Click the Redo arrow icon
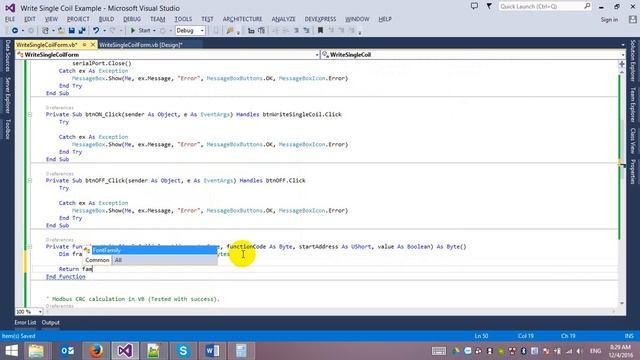The image size is (640, 360). (113, 31)
